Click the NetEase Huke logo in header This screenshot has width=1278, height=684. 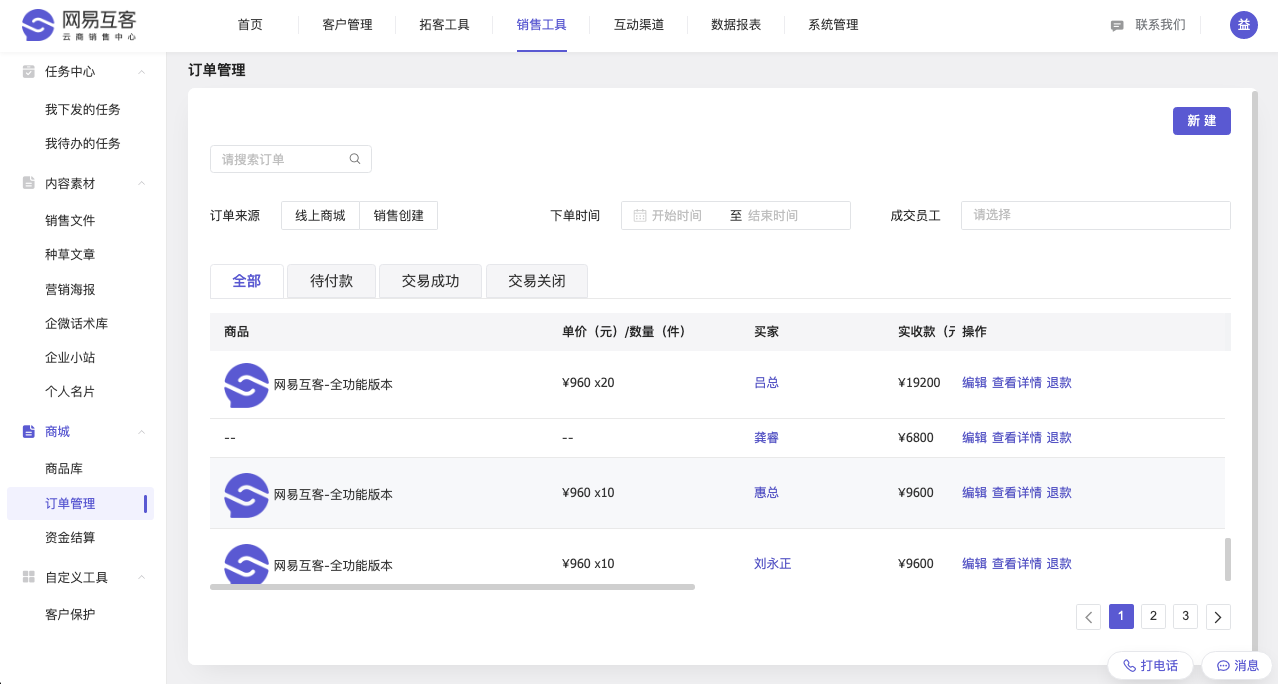point(79,25)
